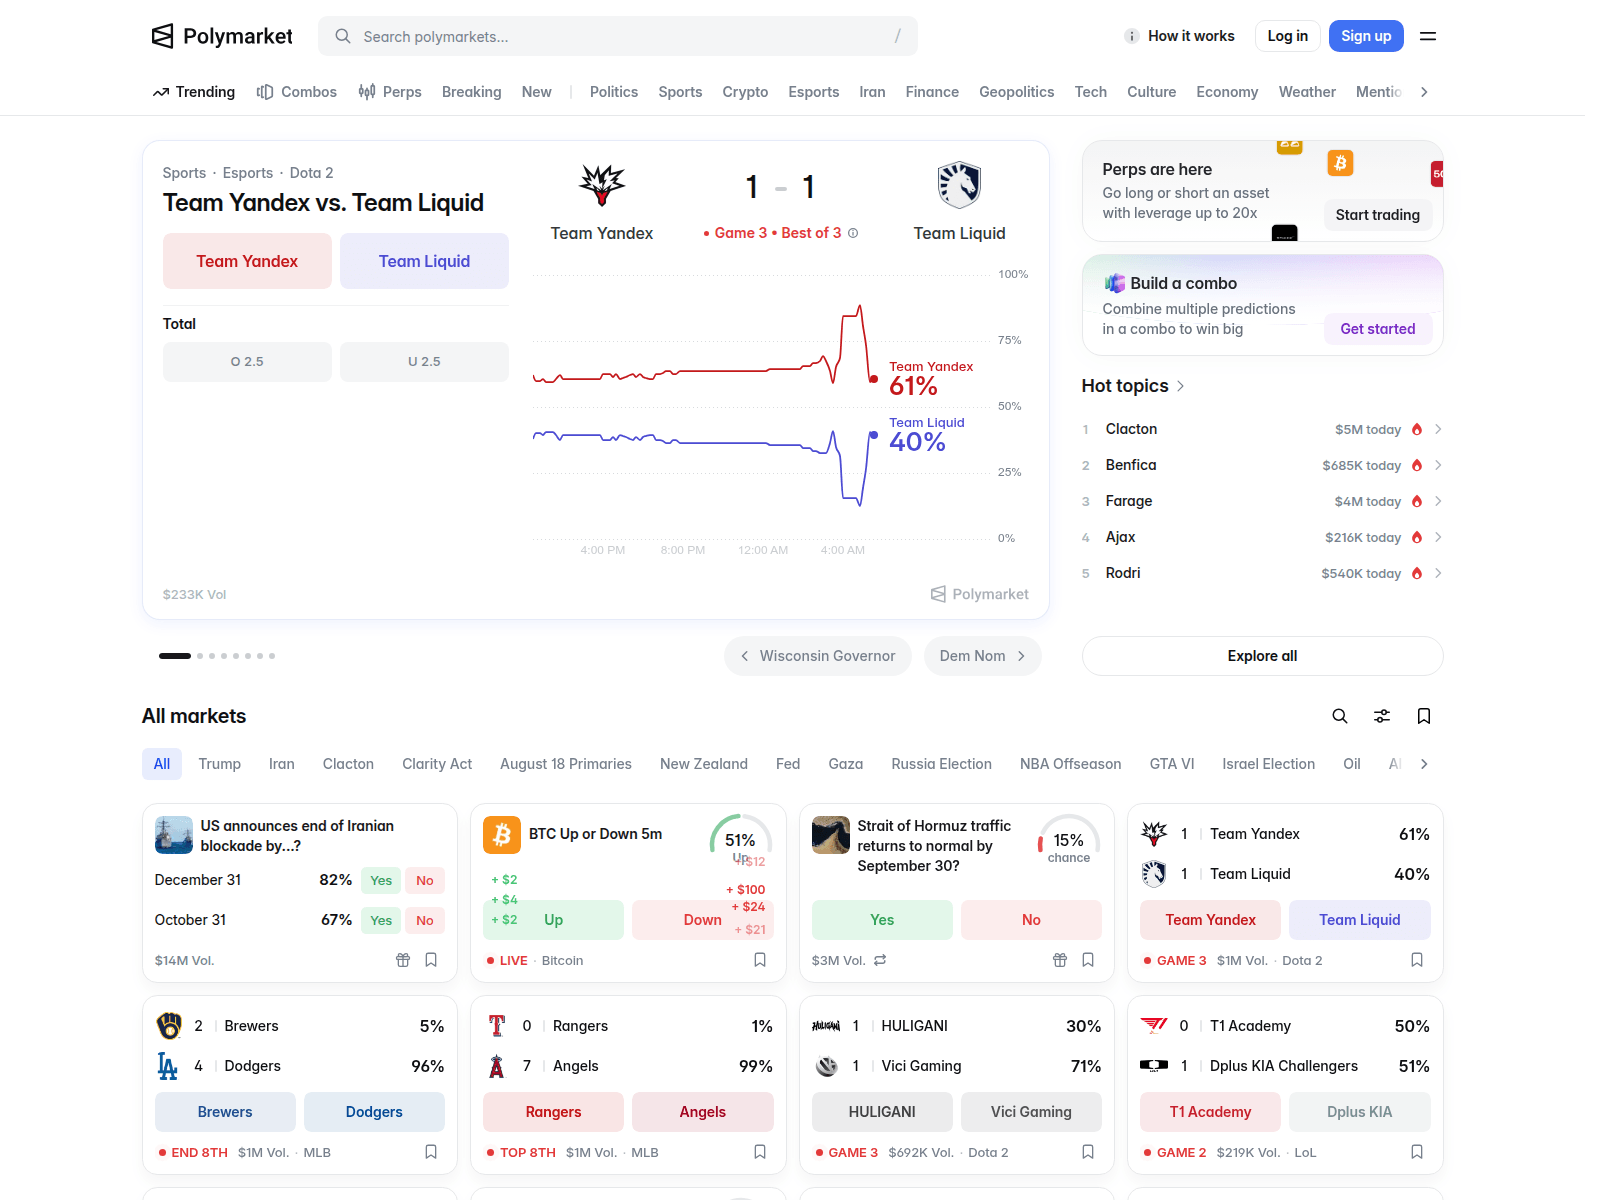
Task: Click Yes for December 31 blockade
Action: coord(381,880)
